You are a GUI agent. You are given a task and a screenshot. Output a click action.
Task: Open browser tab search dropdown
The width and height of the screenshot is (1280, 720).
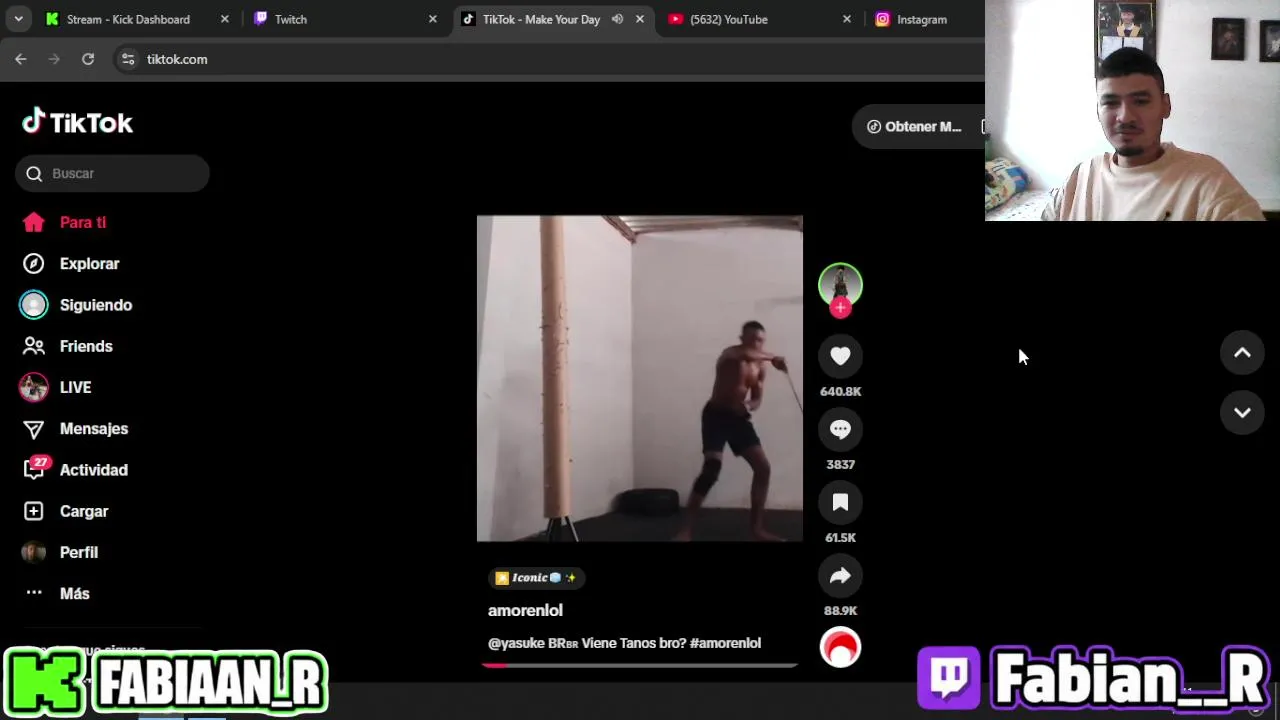[18, 19]
